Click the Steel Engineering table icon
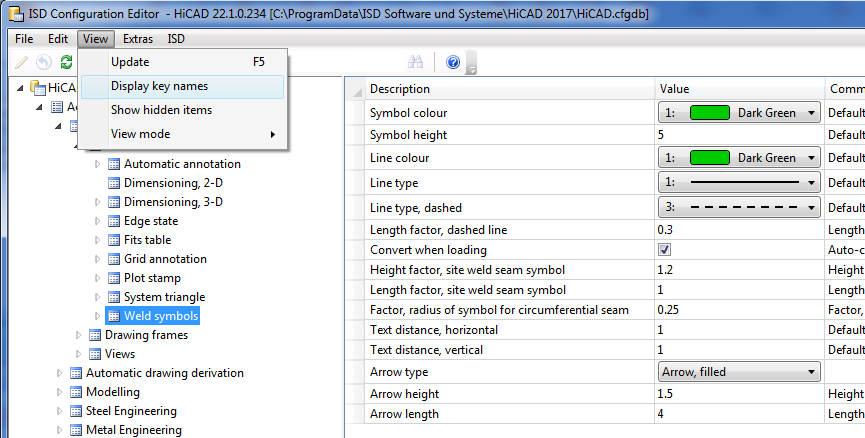865x438 pixels. pyautogui.click(x=75, y=411)
